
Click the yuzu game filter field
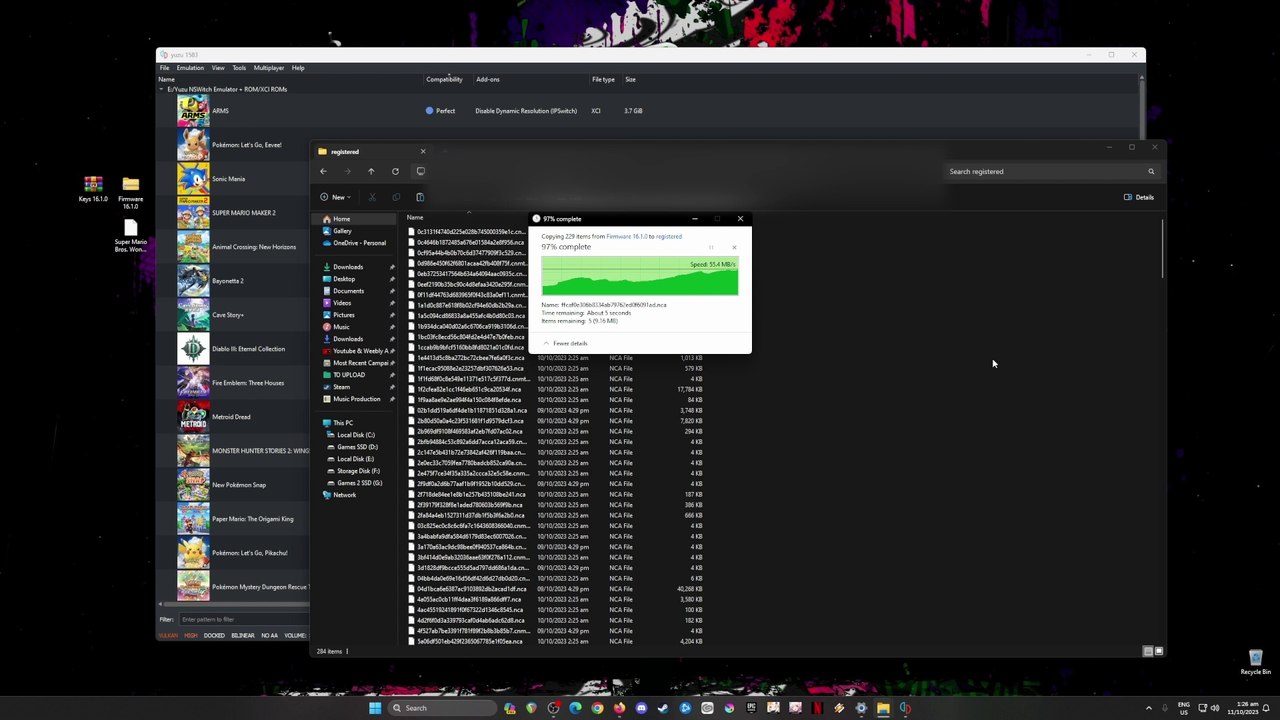(243, 619)
